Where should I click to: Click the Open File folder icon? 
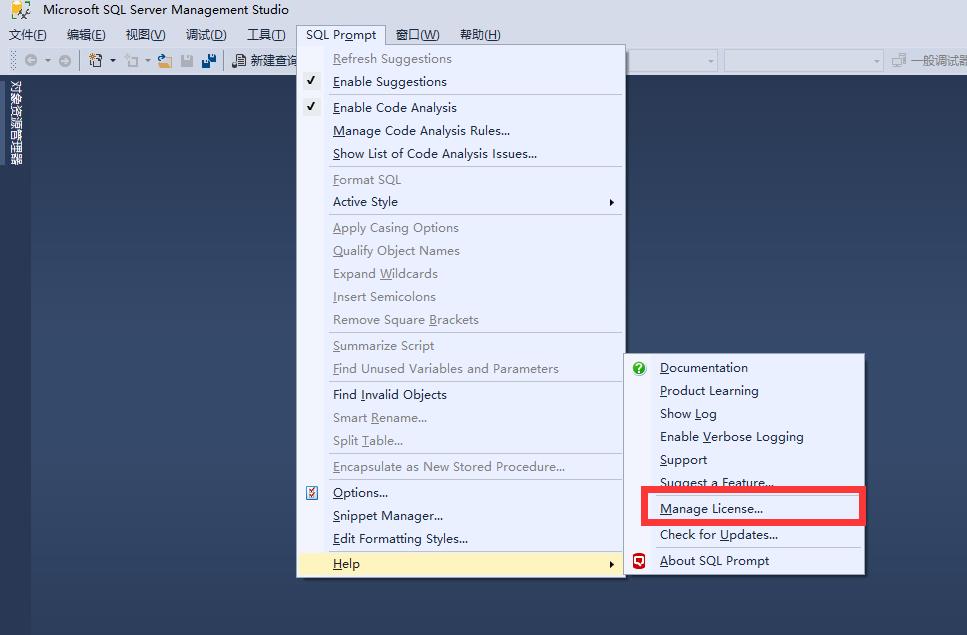[165, 61]
